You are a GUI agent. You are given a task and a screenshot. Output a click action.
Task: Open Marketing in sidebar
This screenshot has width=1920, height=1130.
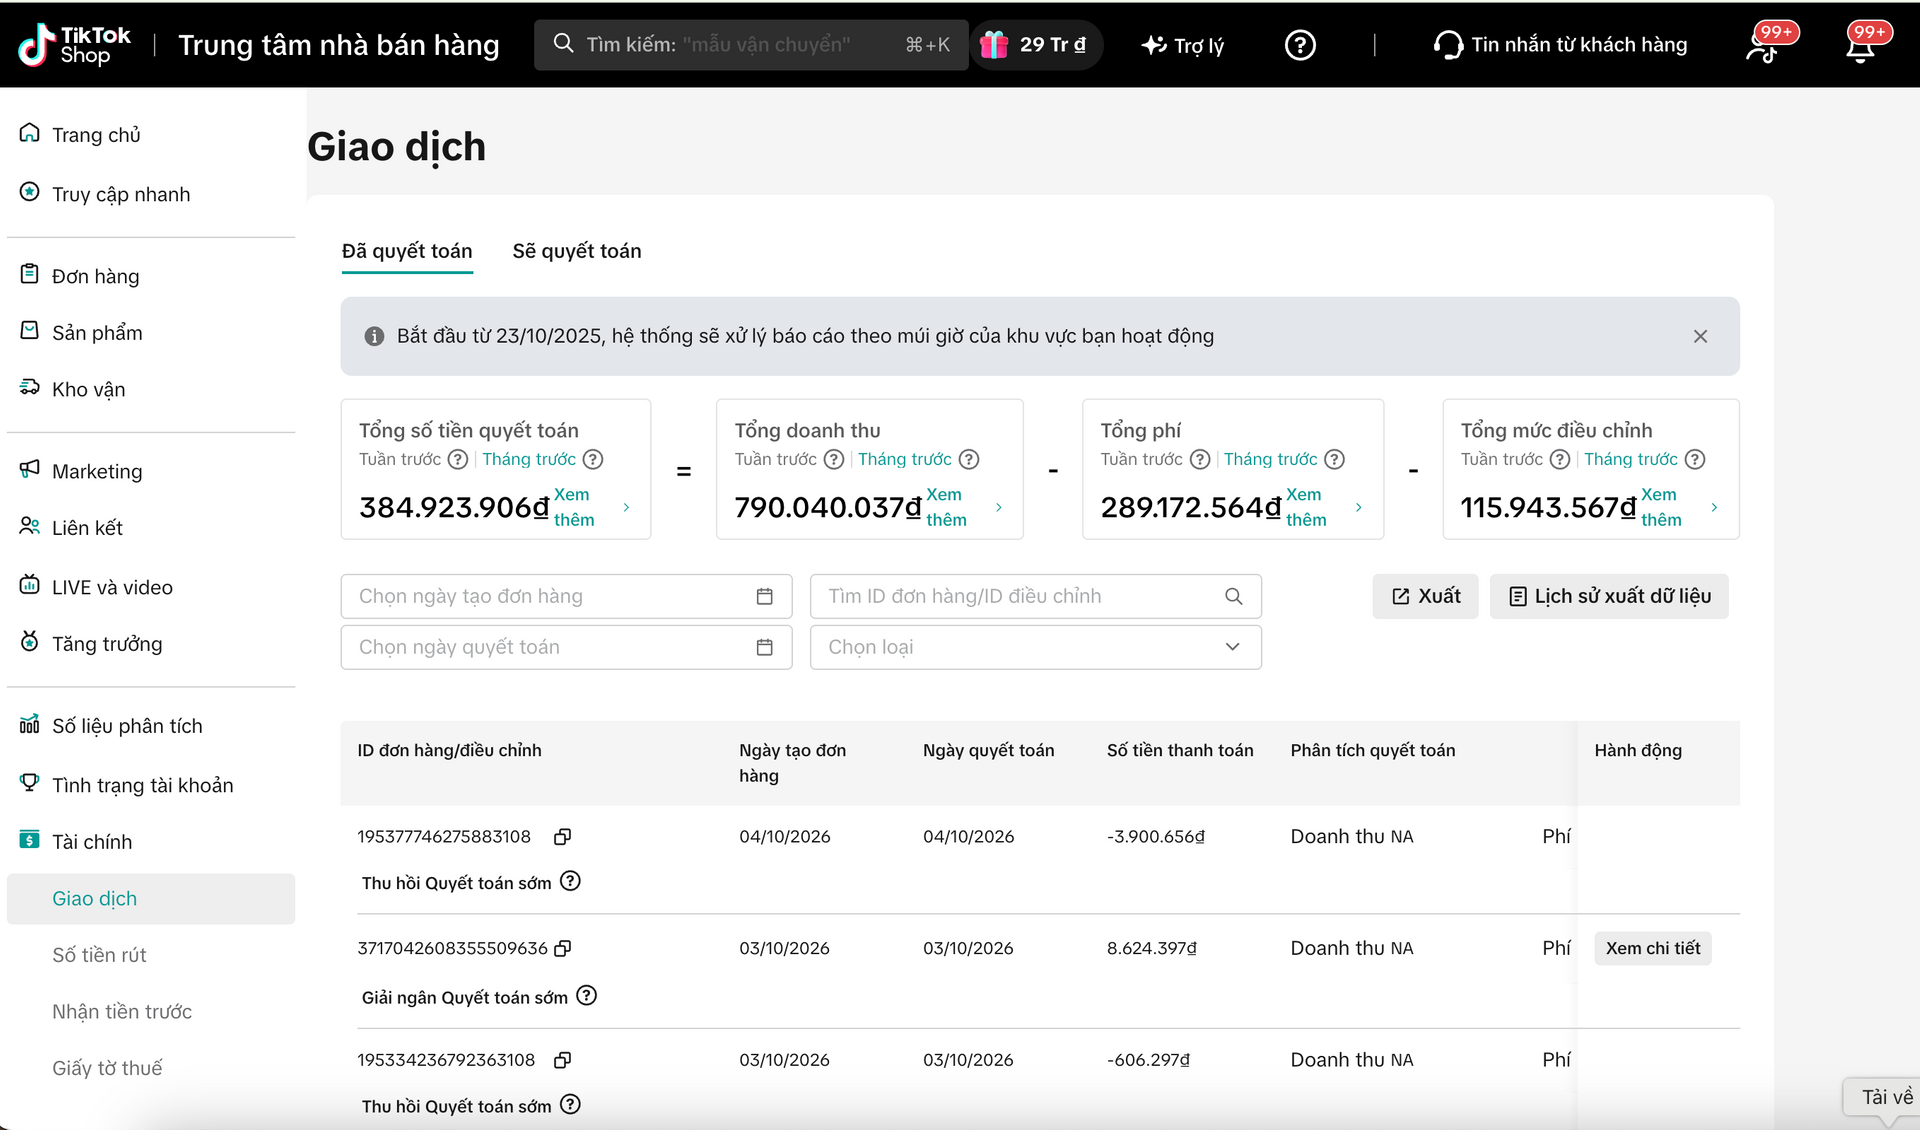point(97,471)
